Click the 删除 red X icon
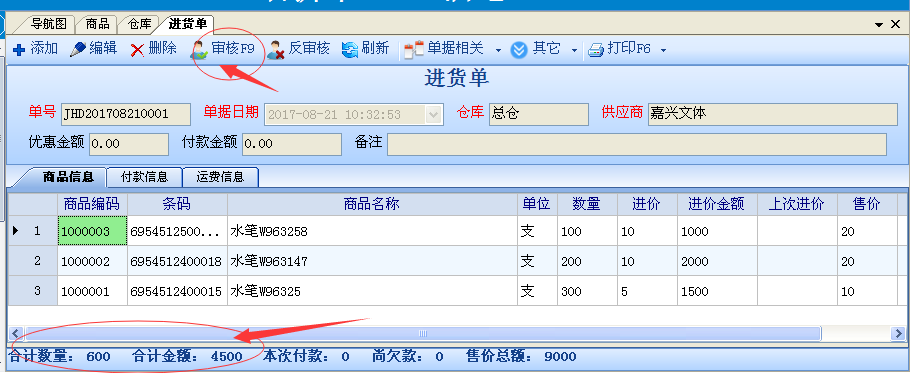910x373 pixels. pos(137,50)
